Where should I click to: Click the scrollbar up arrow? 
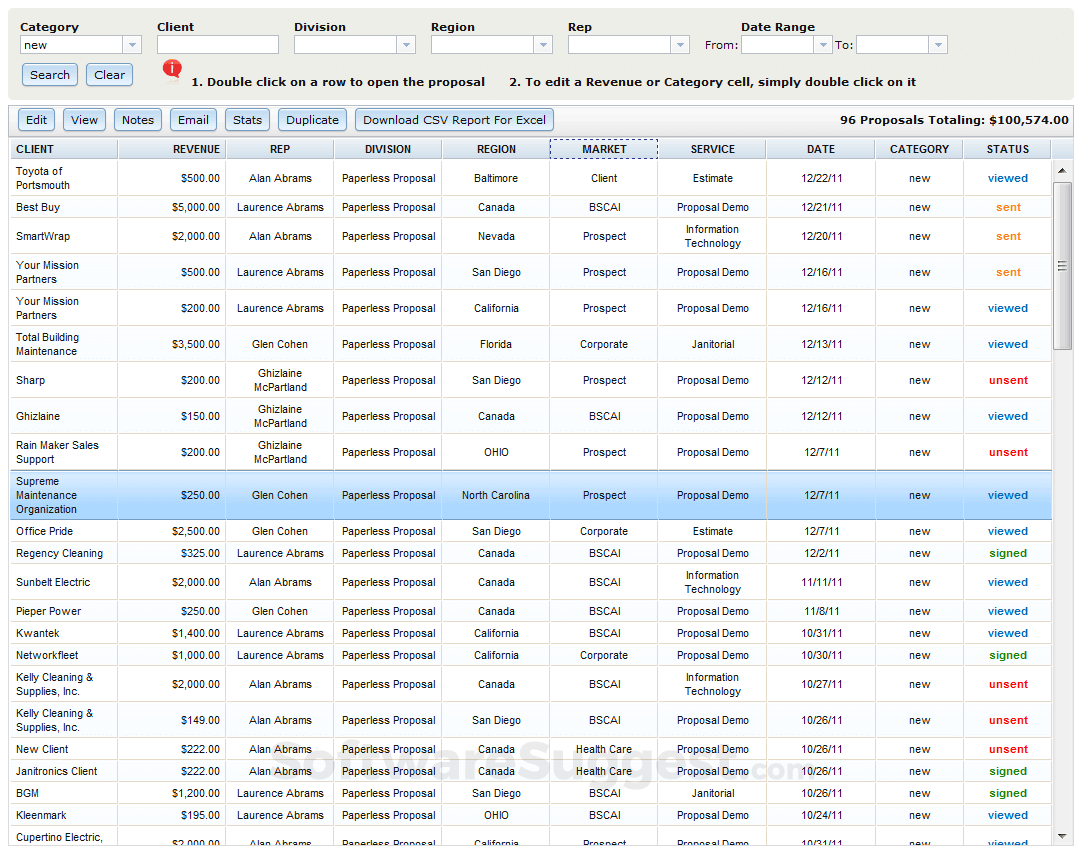click(1062, 170)
